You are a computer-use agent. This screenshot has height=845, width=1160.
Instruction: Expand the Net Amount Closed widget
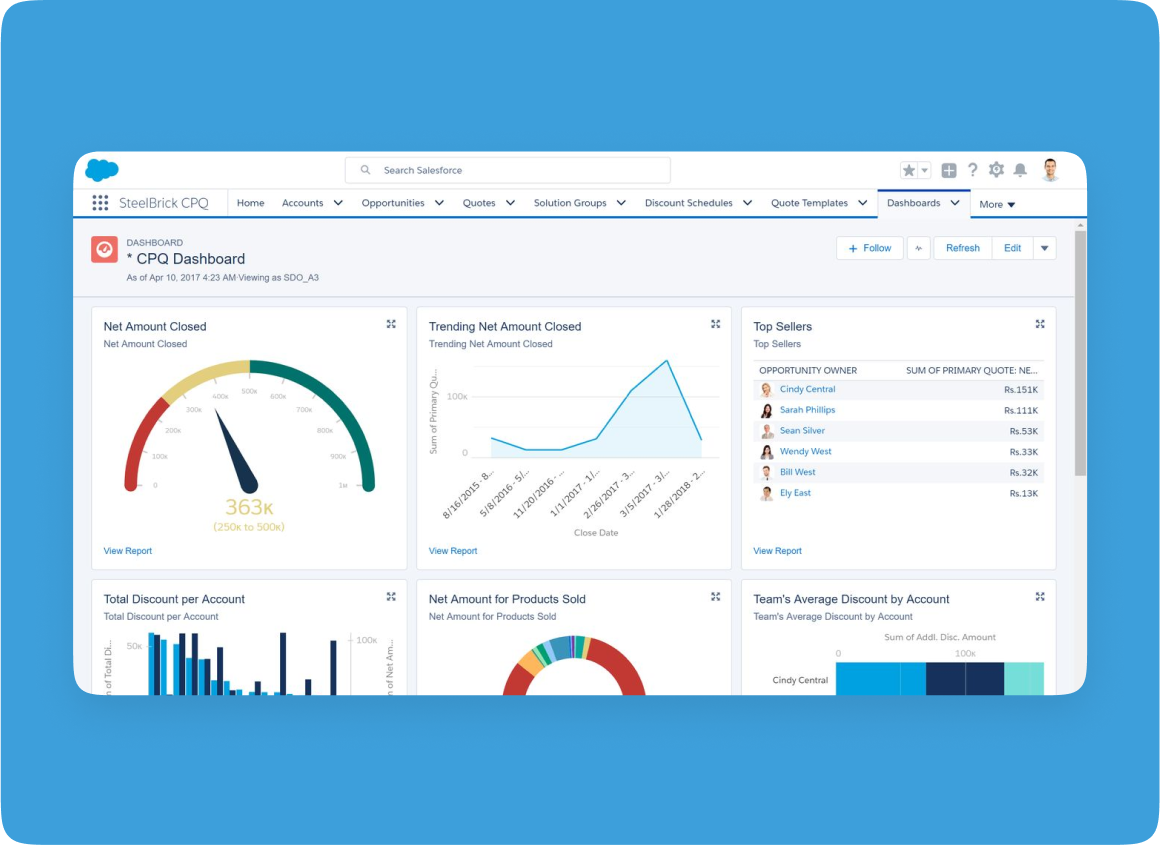(x=391, y=324)
